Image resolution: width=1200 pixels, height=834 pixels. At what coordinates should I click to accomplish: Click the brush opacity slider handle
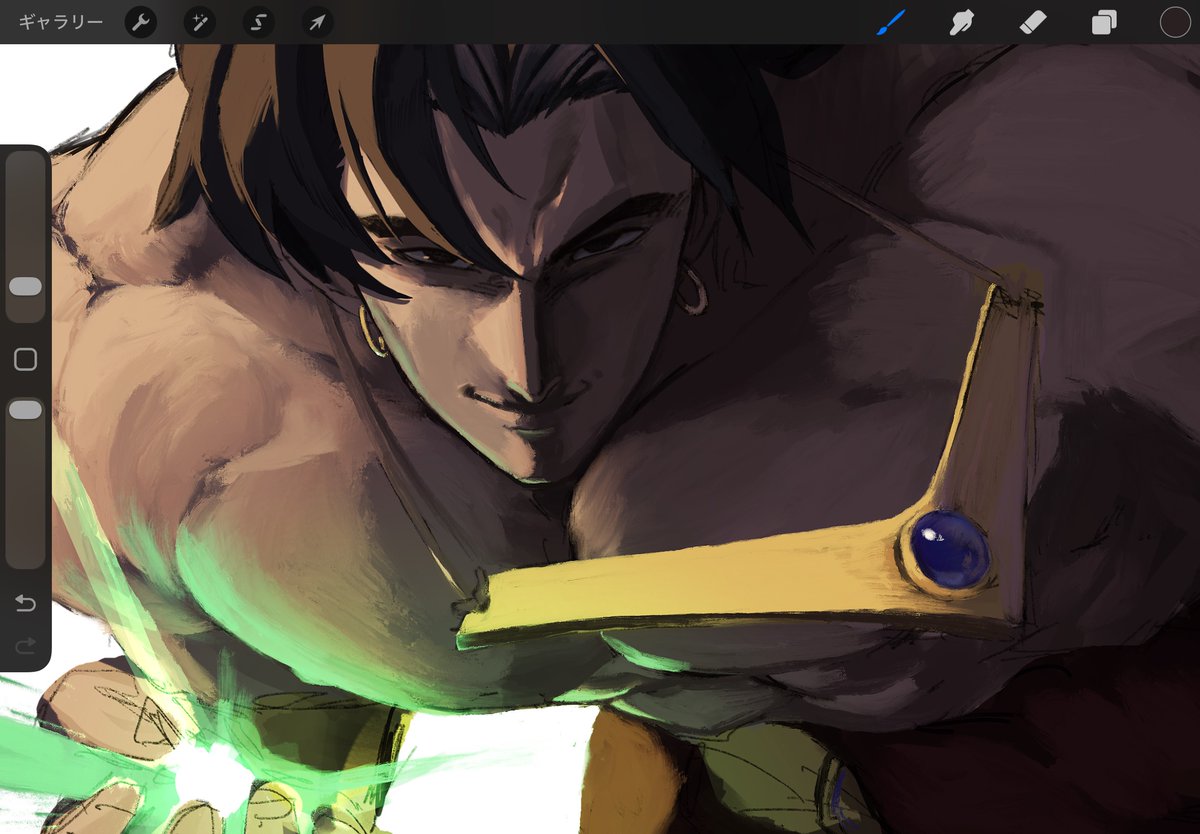(25, 410)
